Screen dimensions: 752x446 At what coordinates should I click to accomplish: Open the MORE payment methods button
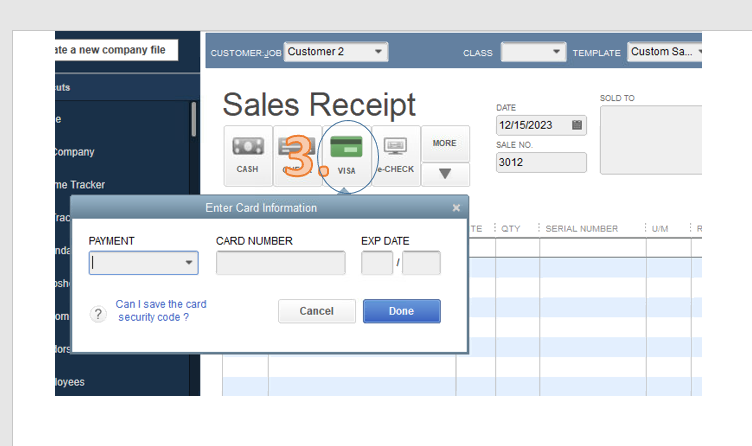click(x=445, y=143)
